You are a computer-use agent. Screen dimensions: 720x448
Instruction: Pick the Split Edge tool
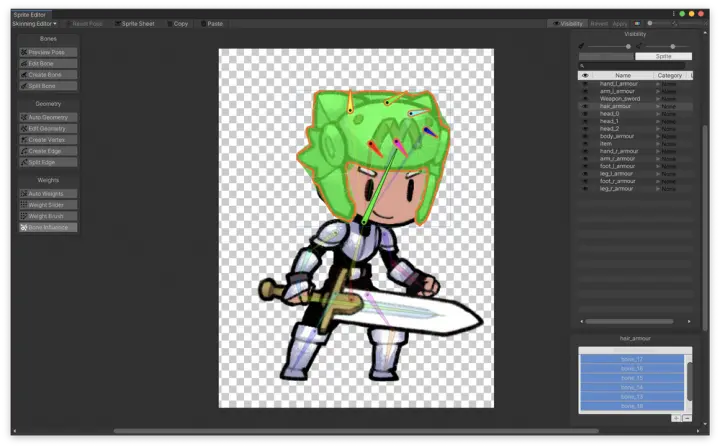[x=48, y=162]
